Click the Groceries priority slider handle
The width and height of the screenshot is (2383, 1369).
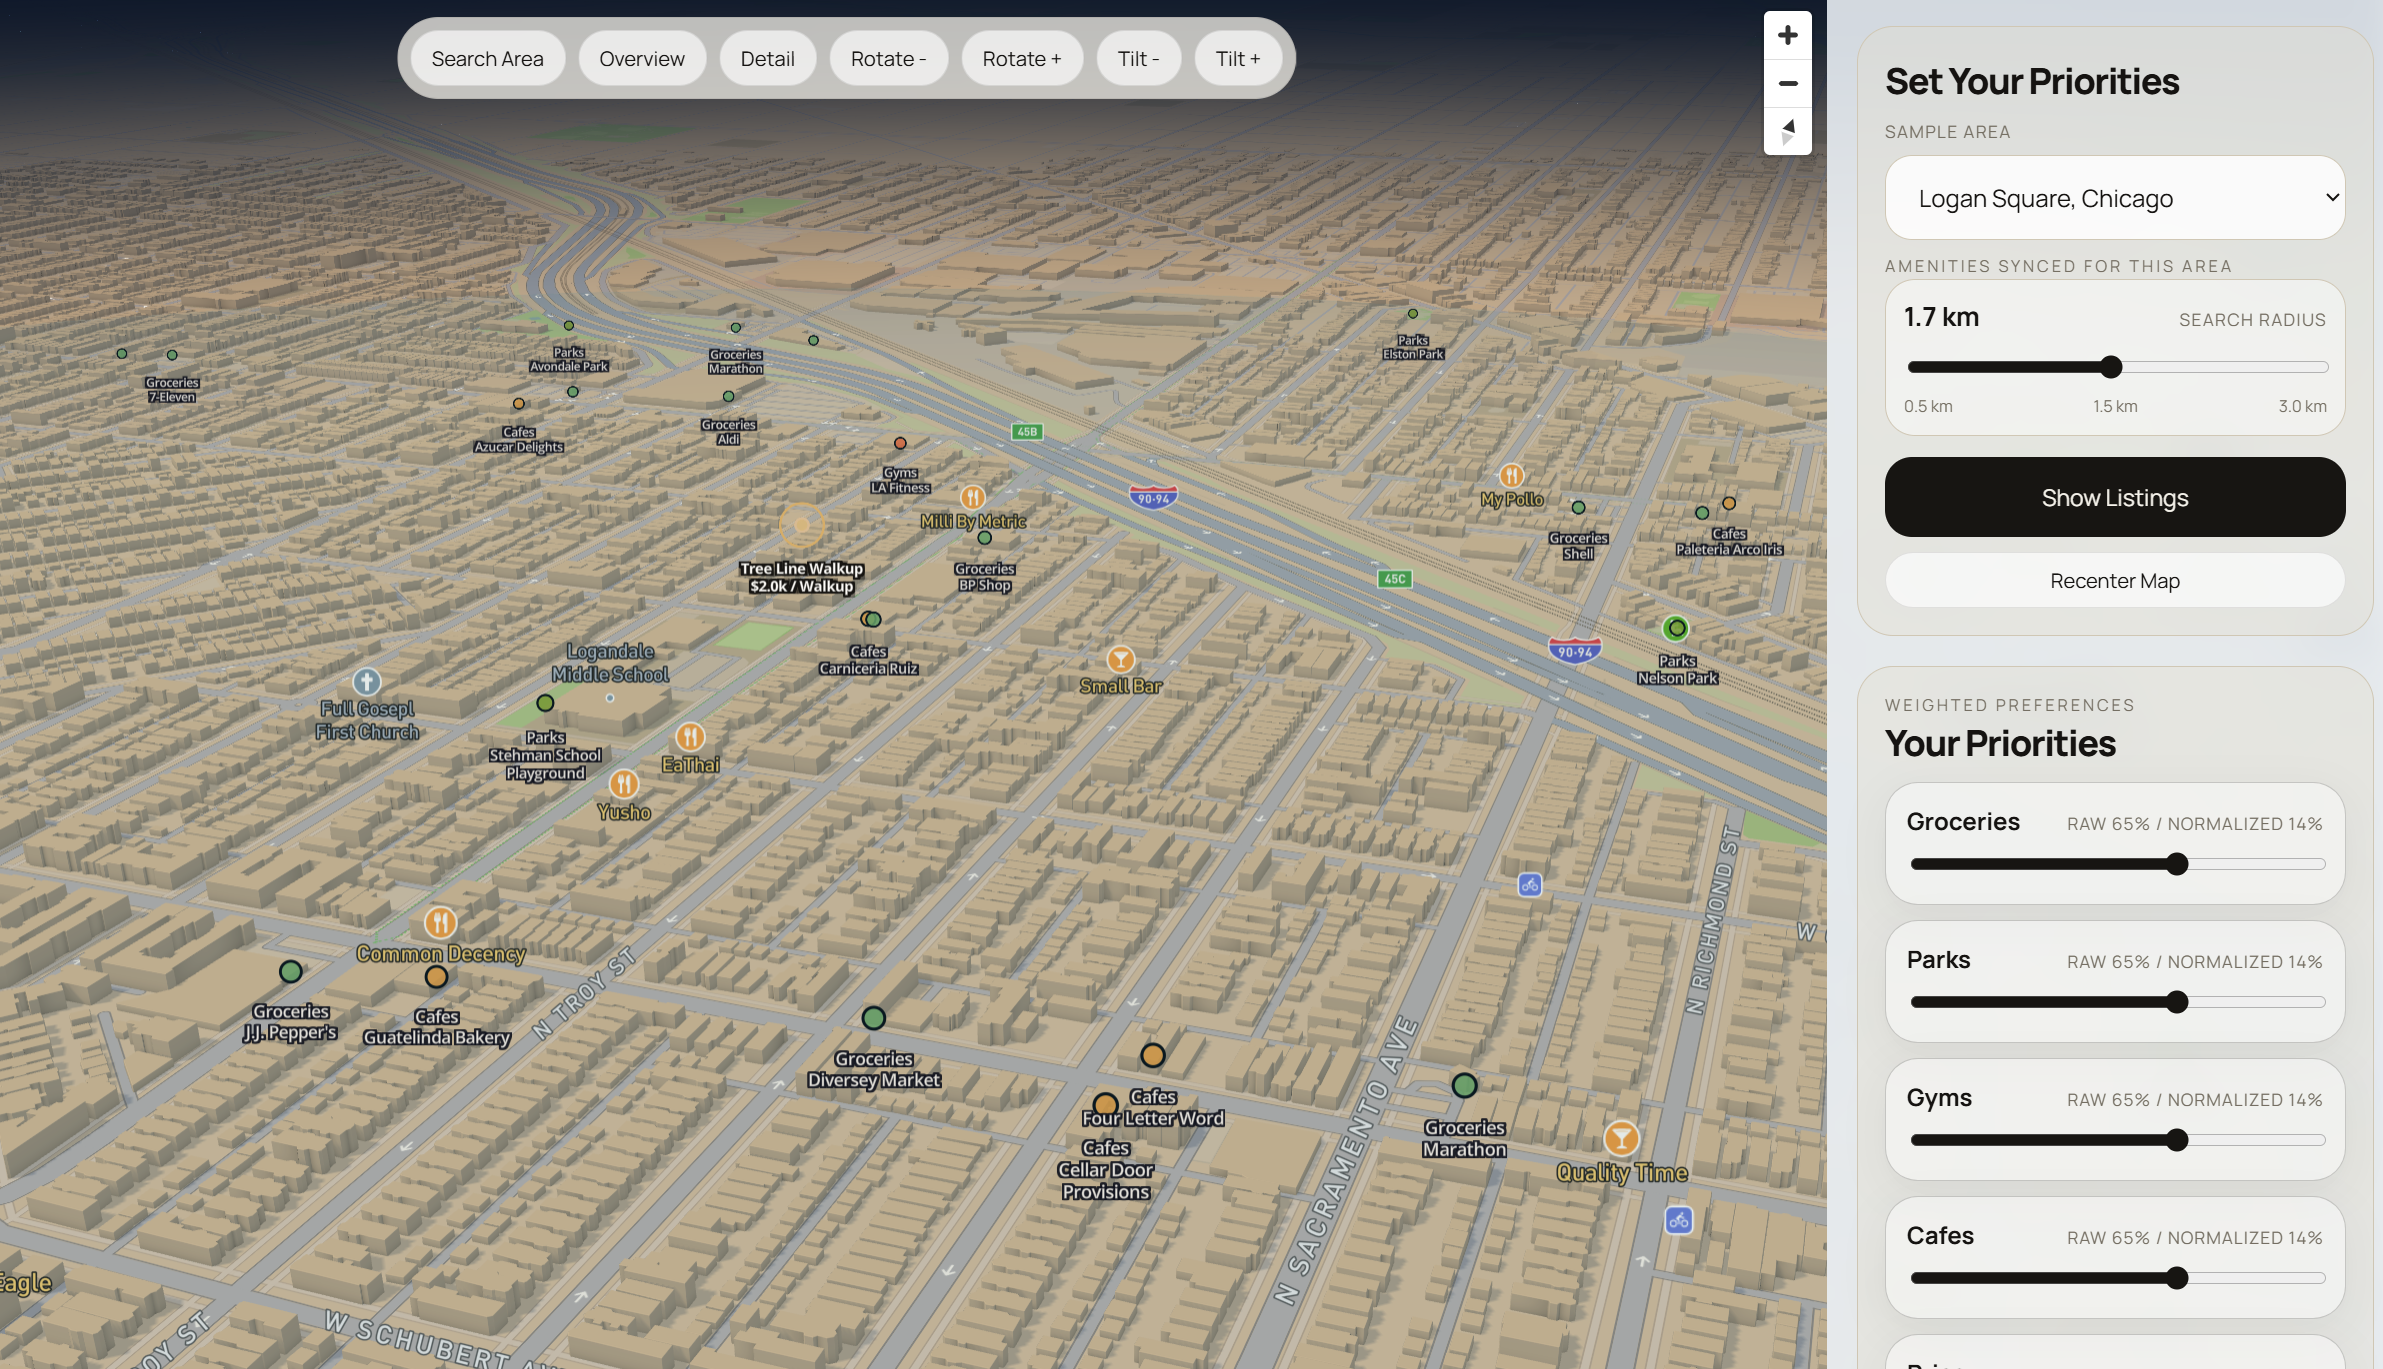[x=2177, y=864]
